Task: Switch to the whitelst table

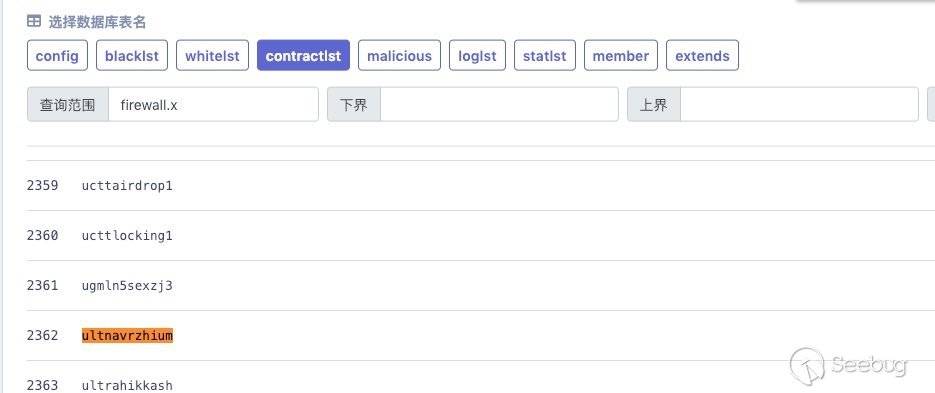Action: click(x=212, y=55)
